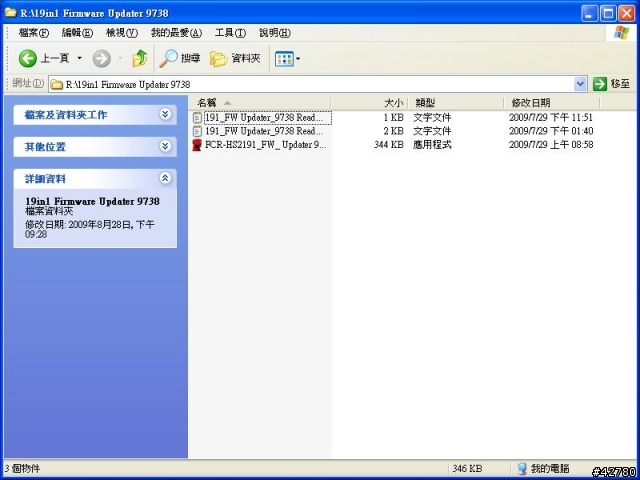Expand the address bar dropdown arrow

coord(580,84)
